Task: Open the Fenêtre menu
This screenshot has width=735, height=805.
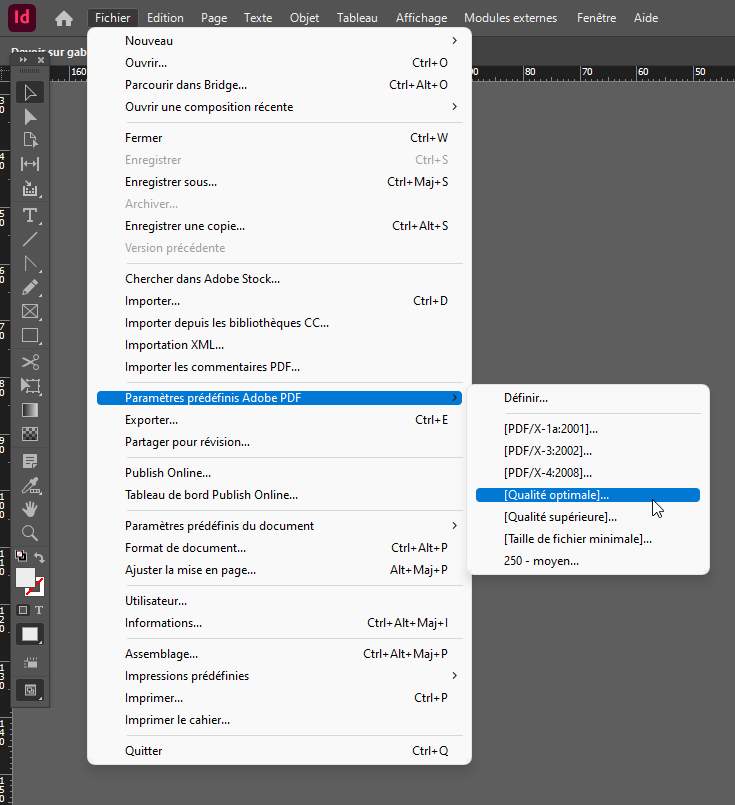Action: point(596,18)
